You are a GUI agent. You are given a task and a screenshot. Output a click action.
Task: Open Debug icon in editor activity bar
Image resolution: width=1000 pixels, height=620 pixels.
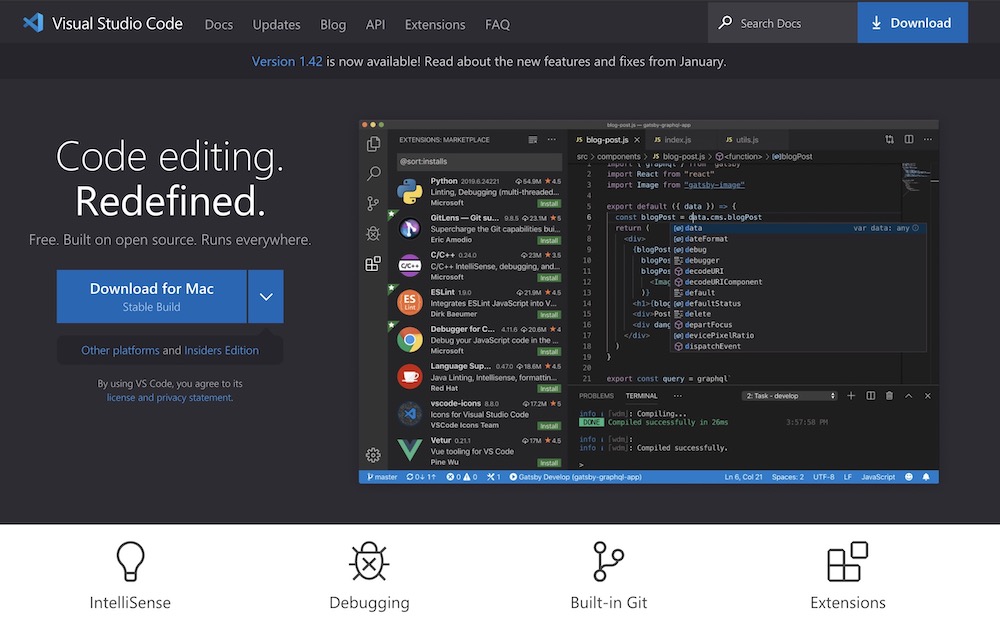click(373, 233)
